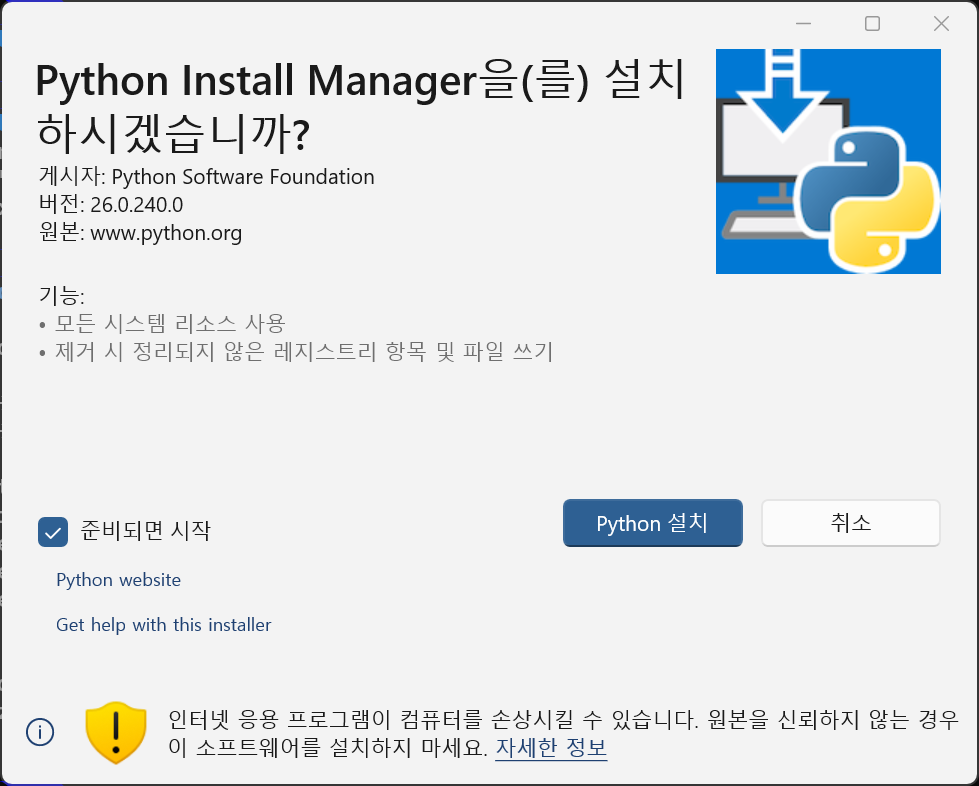Click the circled info icon
Screen dimensions: 979x786
[x=40, y=732]
